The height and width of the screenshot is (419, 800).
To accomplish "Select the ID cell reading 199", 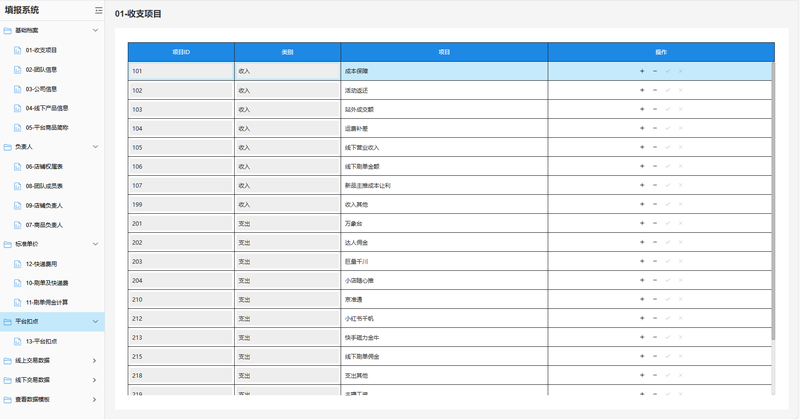I will click(181, 204).
